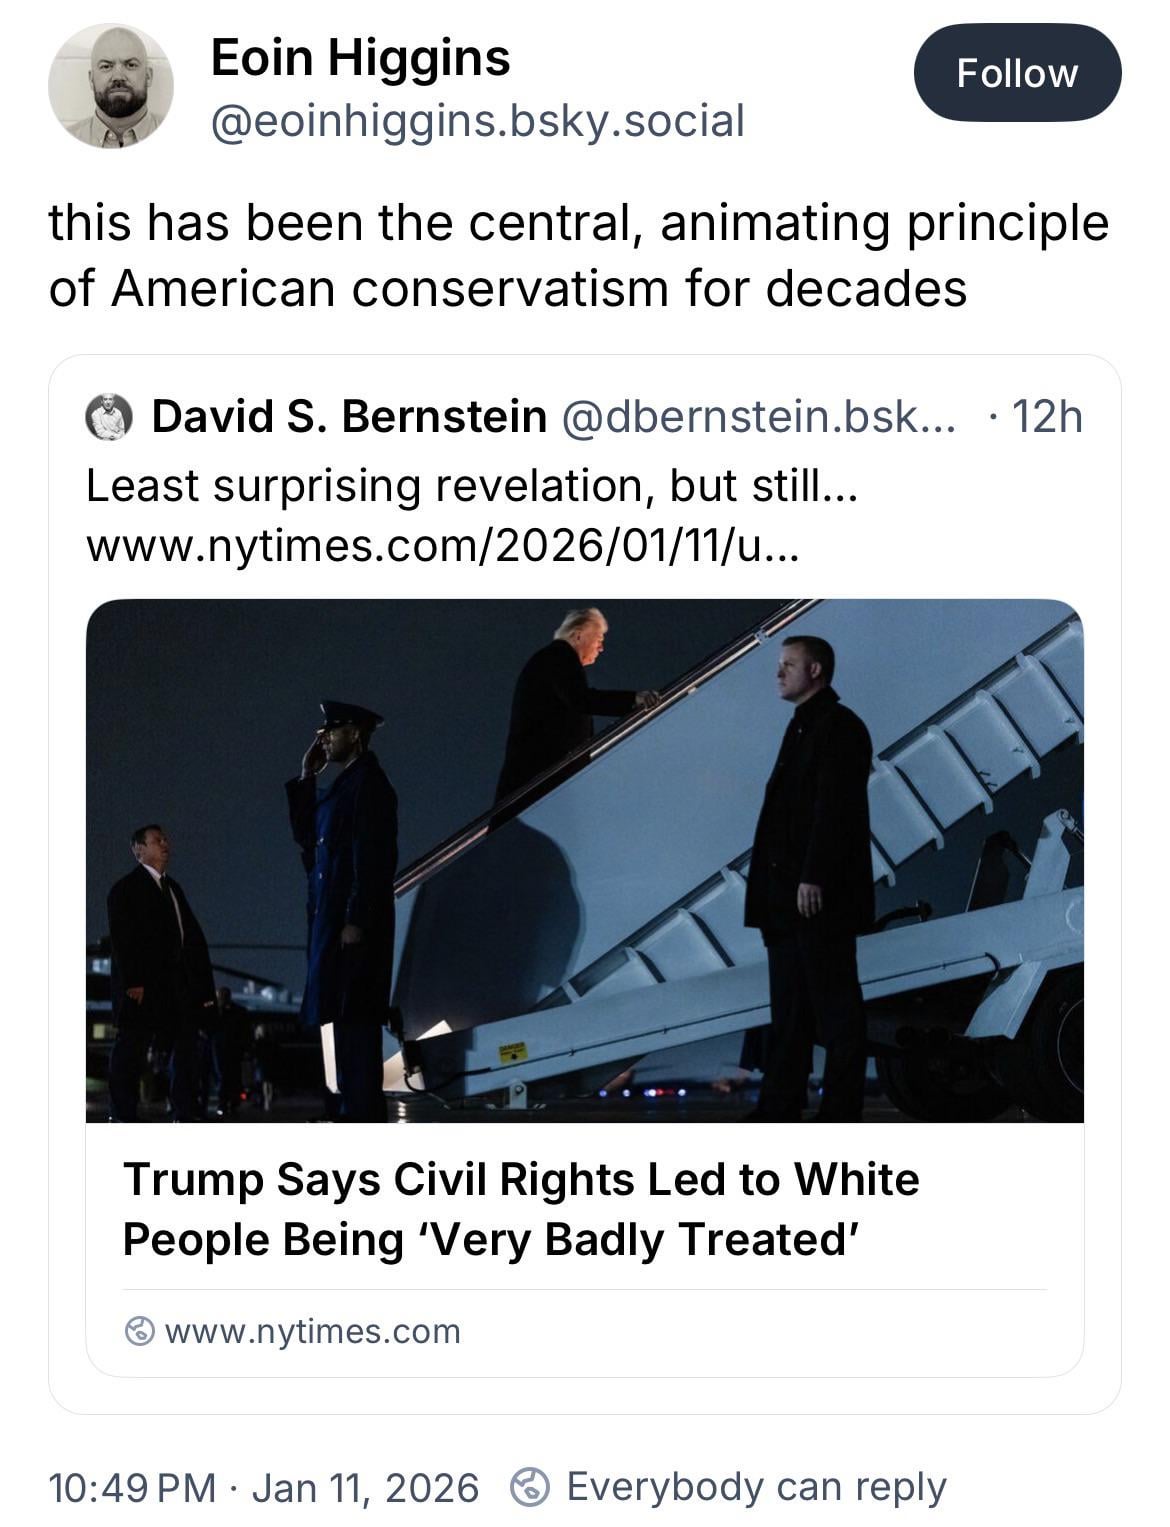Click the globe icon beside Everybody can reply
Viewport: 1170px width, 1527px height.
point(530,1487)
